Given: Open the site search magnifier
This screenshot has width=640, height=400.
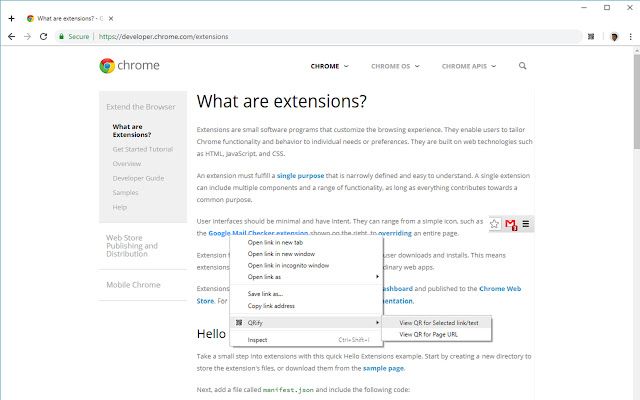Looking at the screenshot, I should pyautogui.click(x=522, y=66).
